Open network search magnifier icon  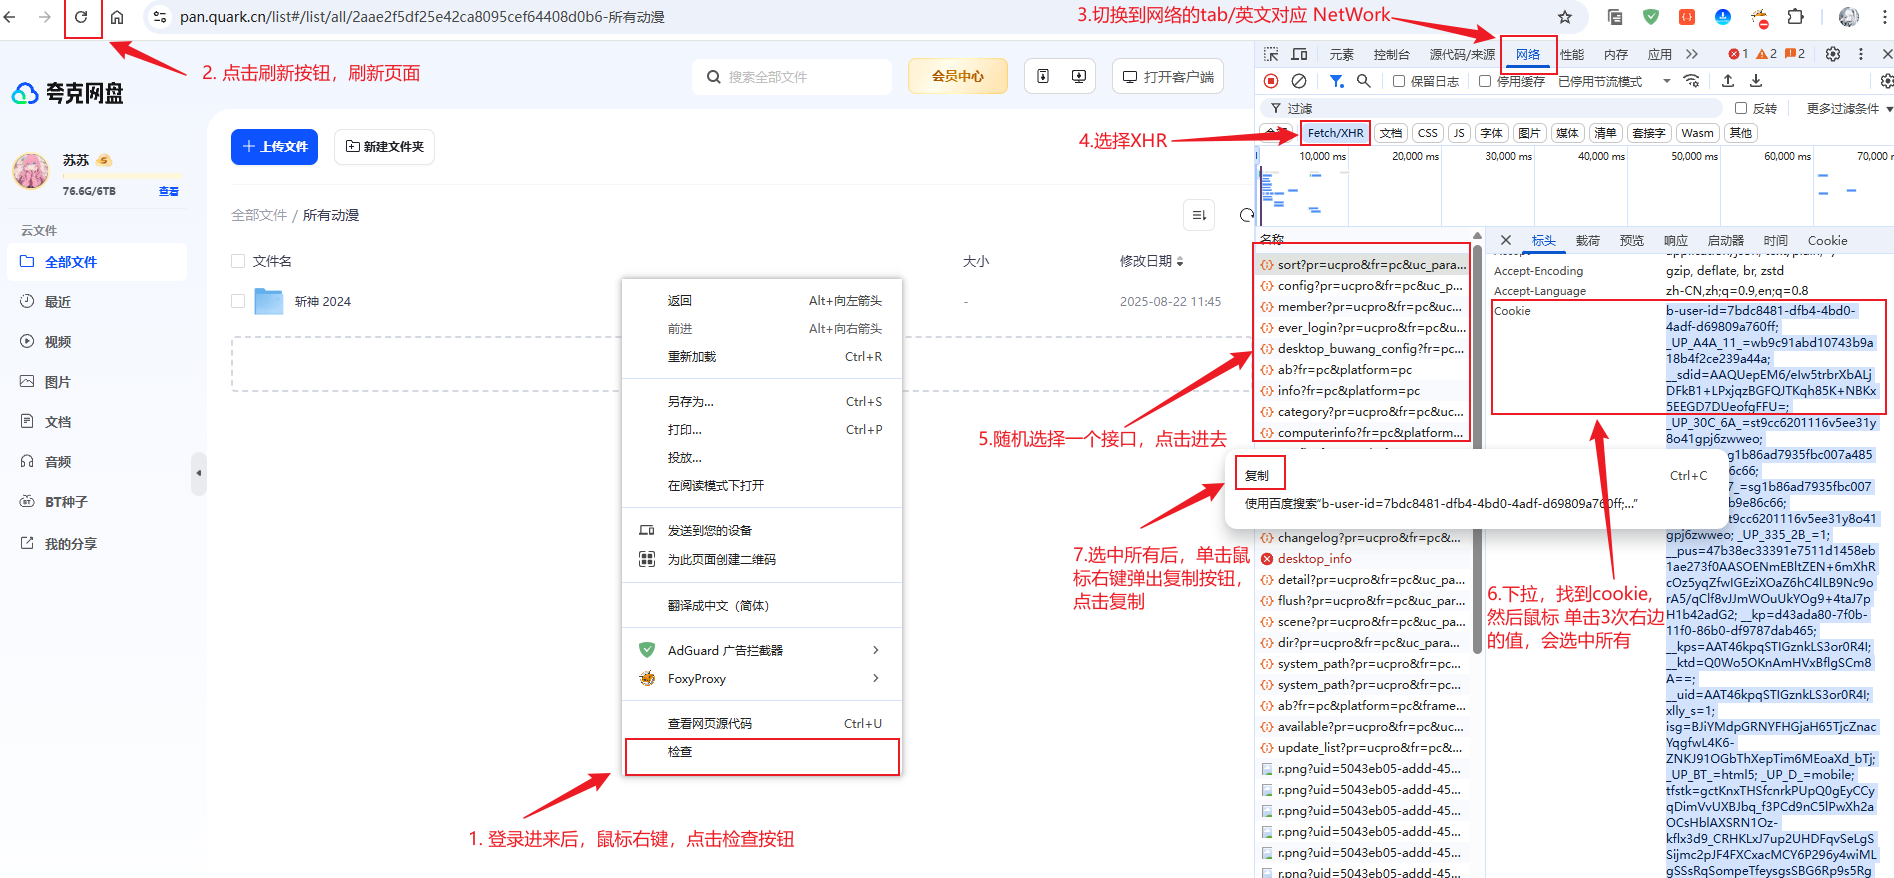click(1363, 81)
